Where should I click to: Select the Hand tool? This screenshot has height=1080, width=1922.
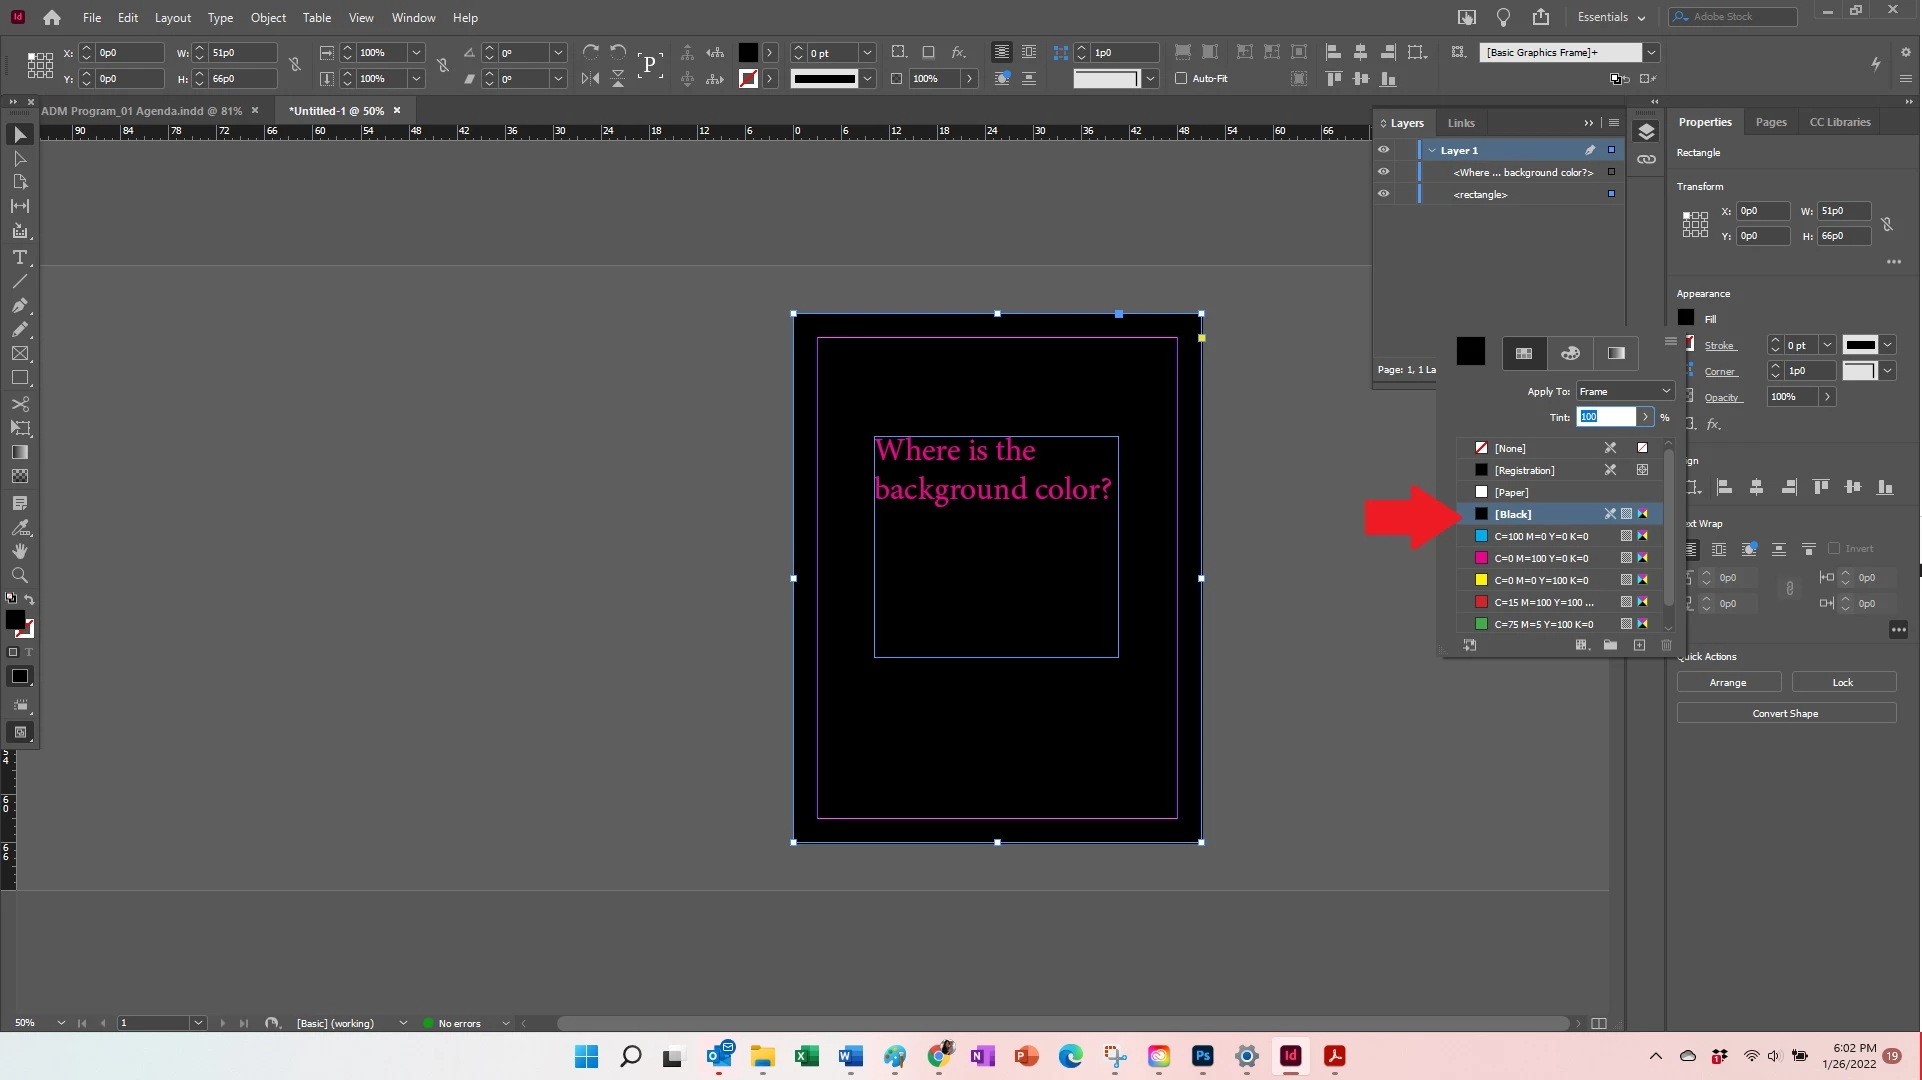(19, 551)
